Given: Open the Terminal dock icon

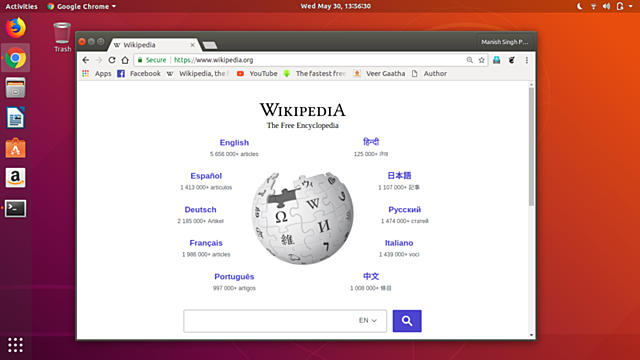Looking at the screenshot, I should click(x=16, y=208).
